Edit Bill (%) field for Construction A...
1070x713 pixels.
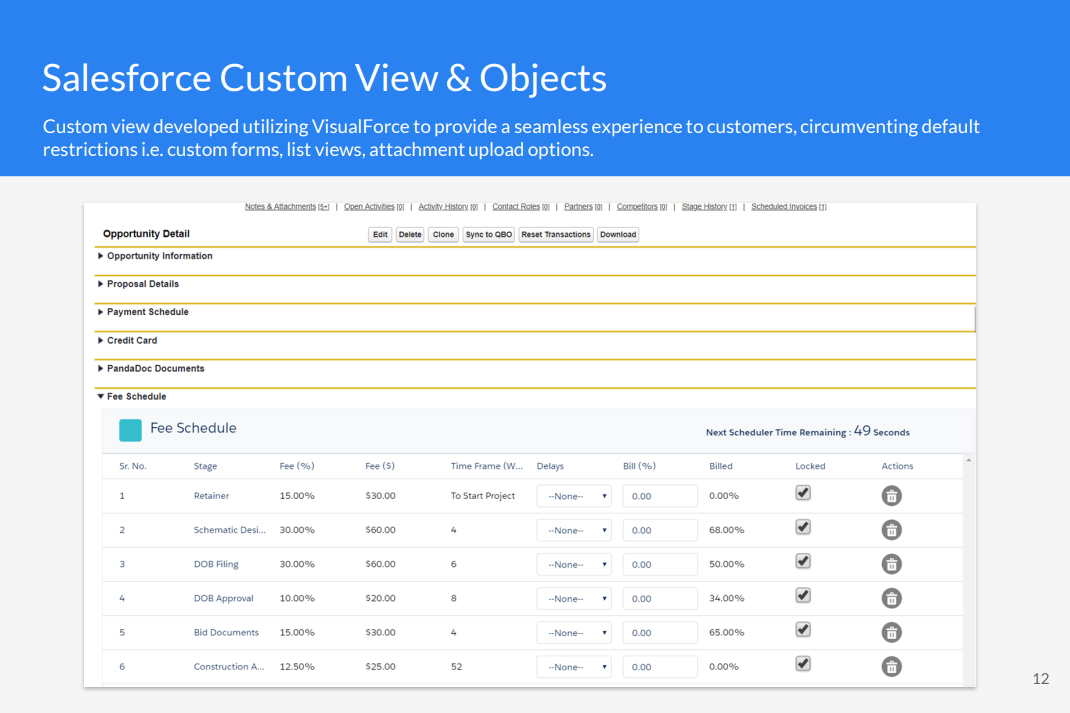[x=660, y=667]
